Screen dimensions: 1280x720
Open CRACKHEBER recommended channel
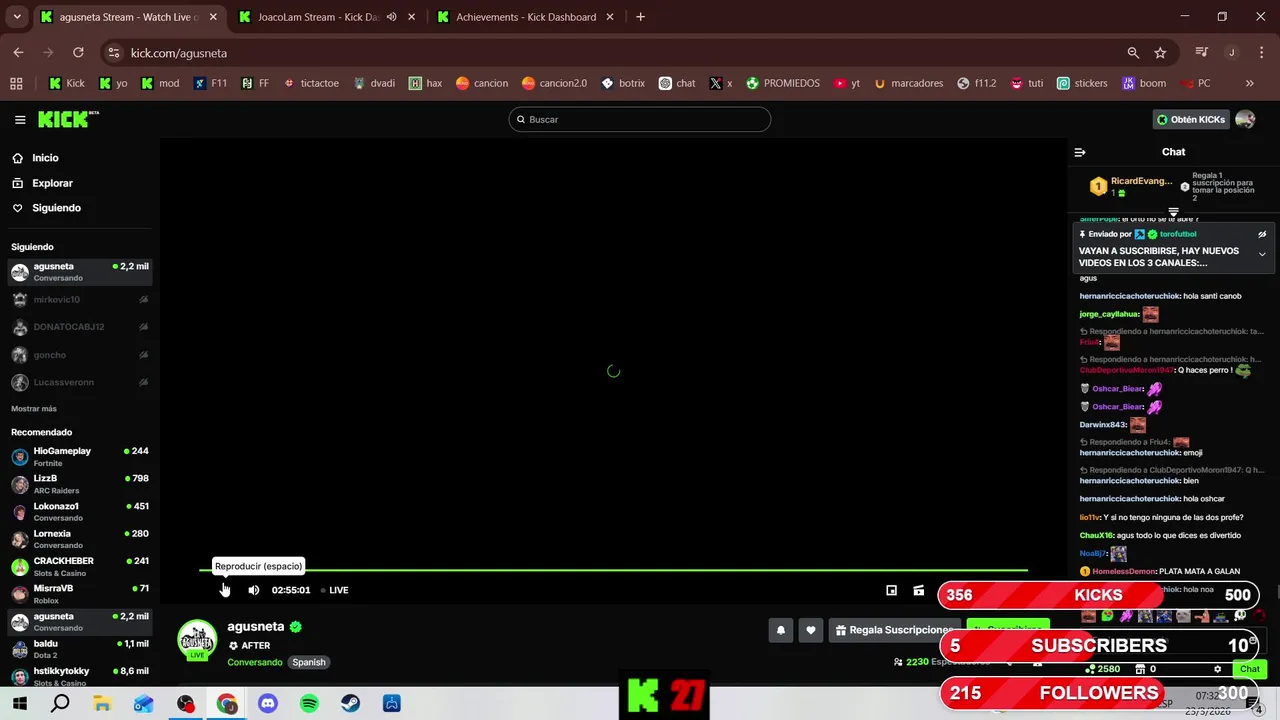(x=79, y=566)
